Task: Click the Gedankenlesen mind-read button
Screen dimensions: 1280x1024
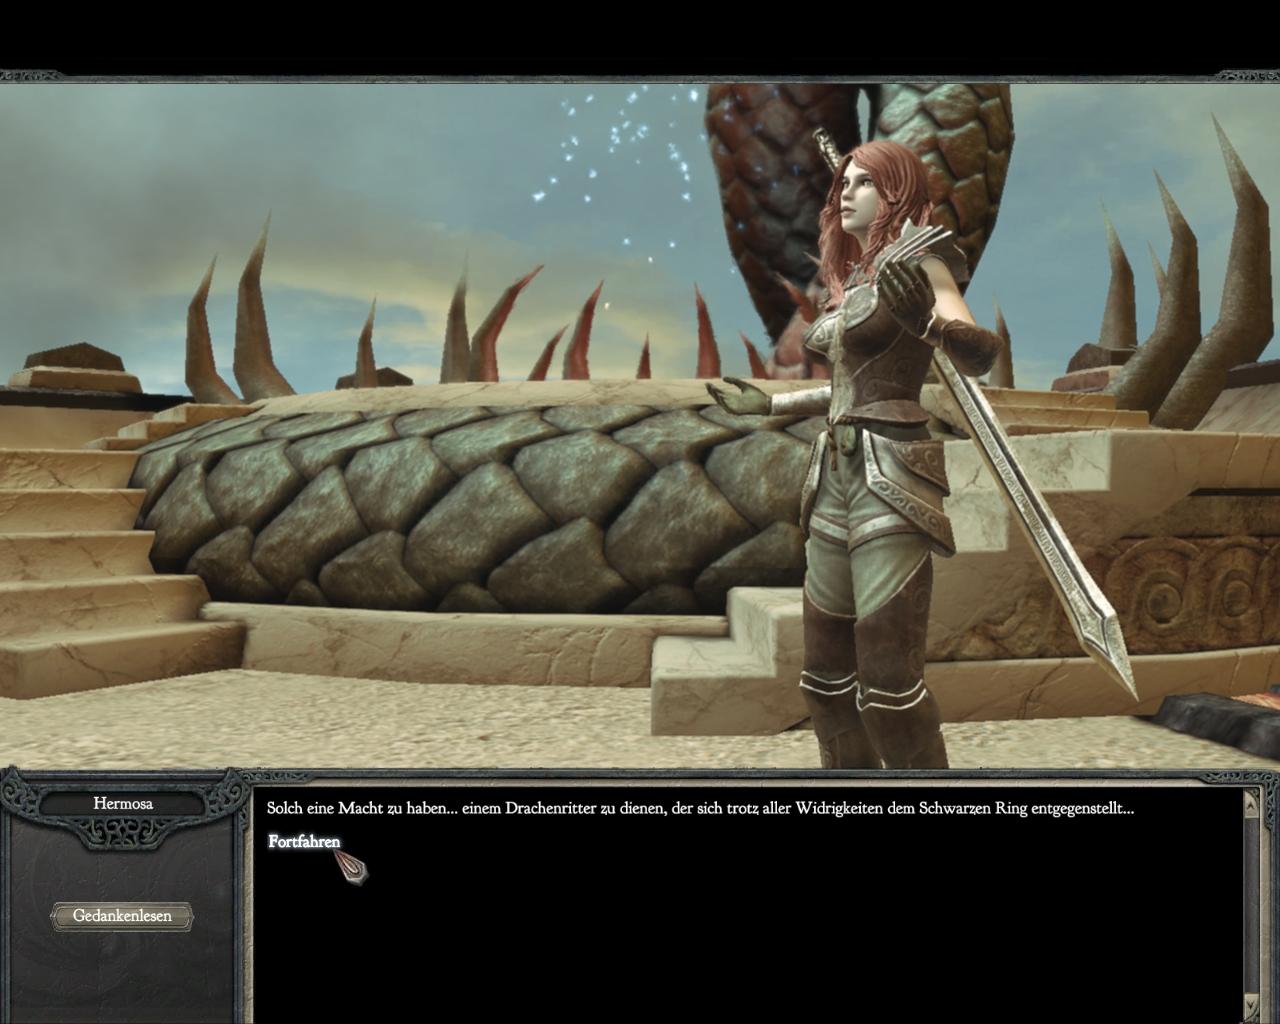Action: pos(122,916)
